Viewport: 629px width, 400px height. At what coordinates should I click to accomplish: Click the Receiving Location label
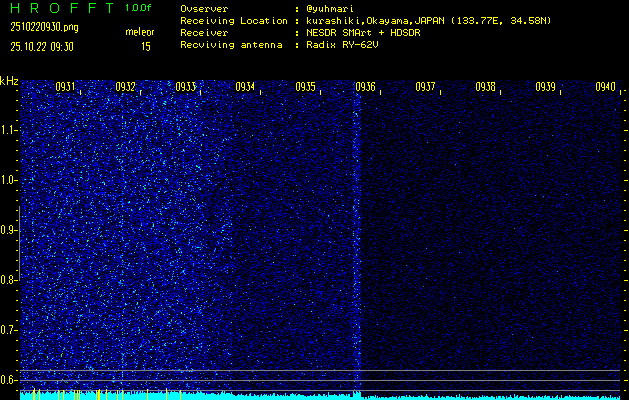coord(234,21)
